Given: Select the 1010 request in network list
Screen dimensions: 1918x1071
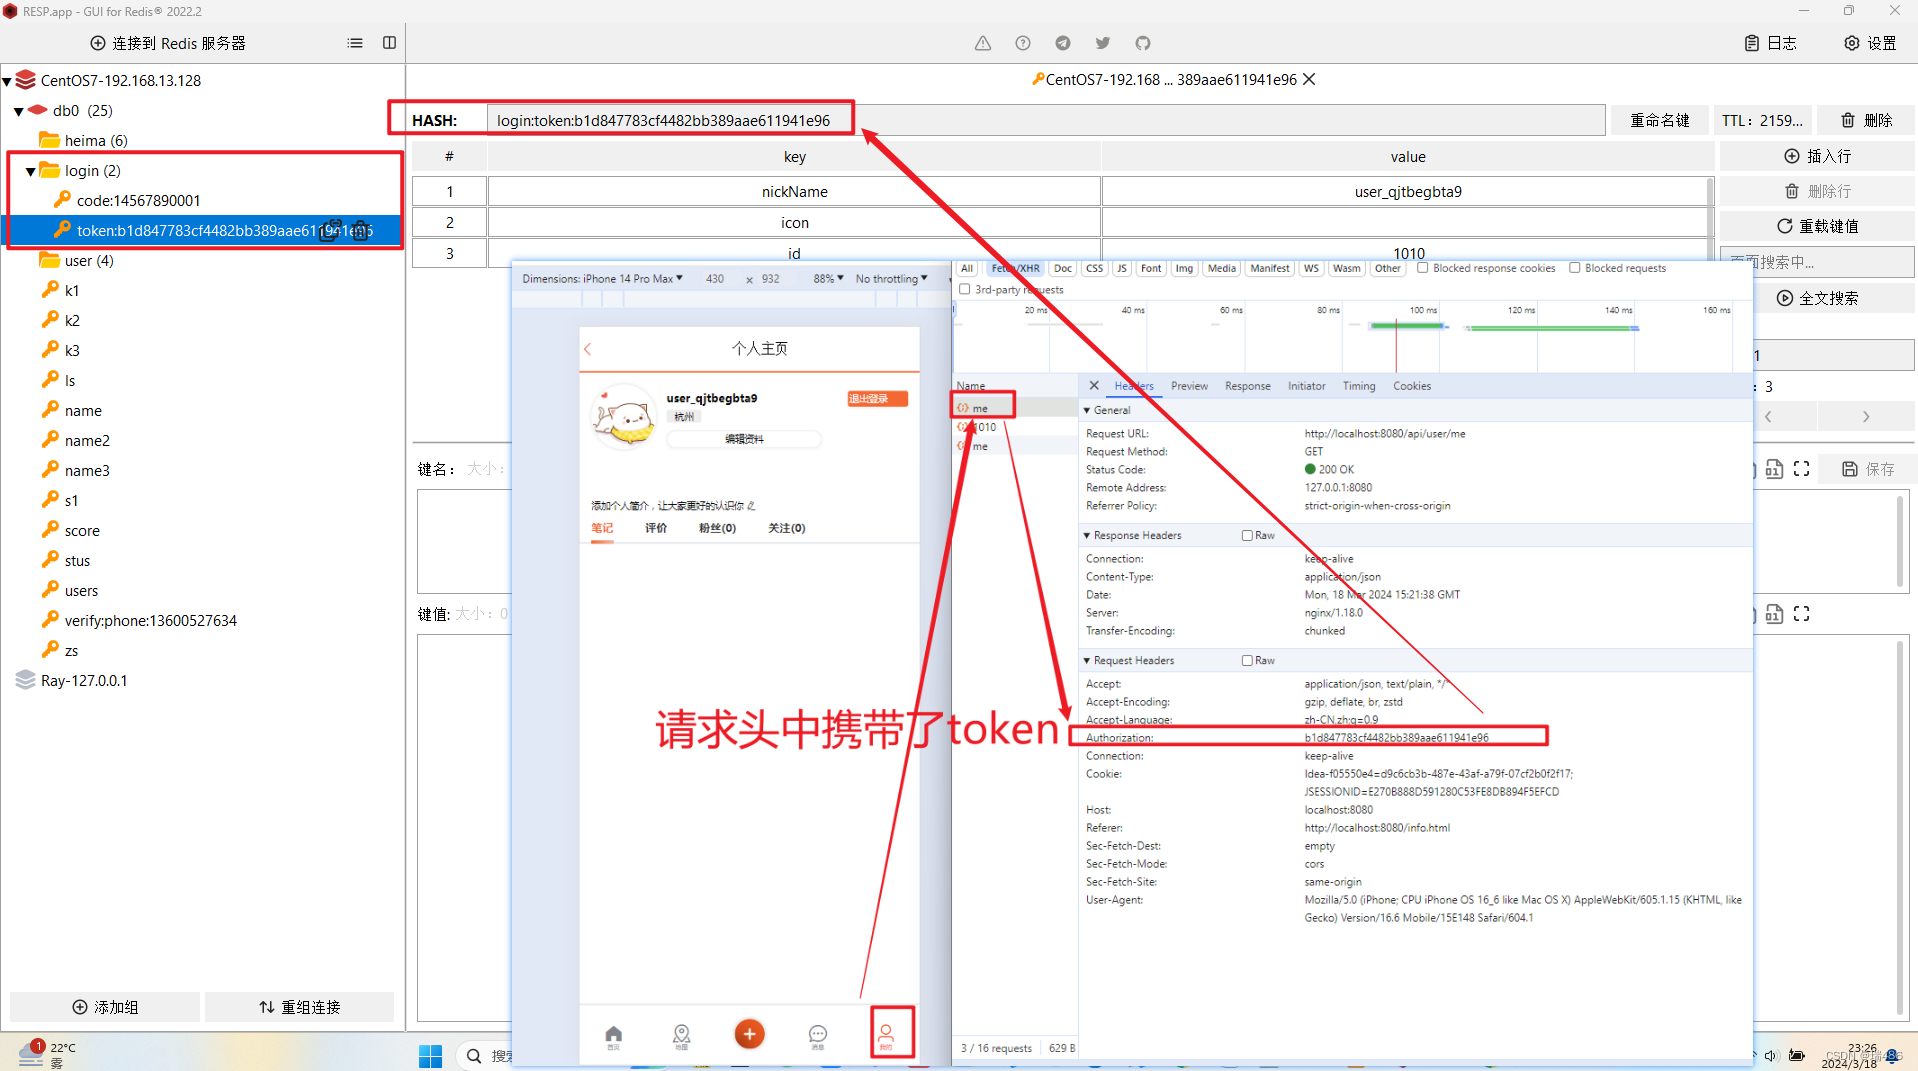Looking at the screenshot, I should click(1014, 427).
